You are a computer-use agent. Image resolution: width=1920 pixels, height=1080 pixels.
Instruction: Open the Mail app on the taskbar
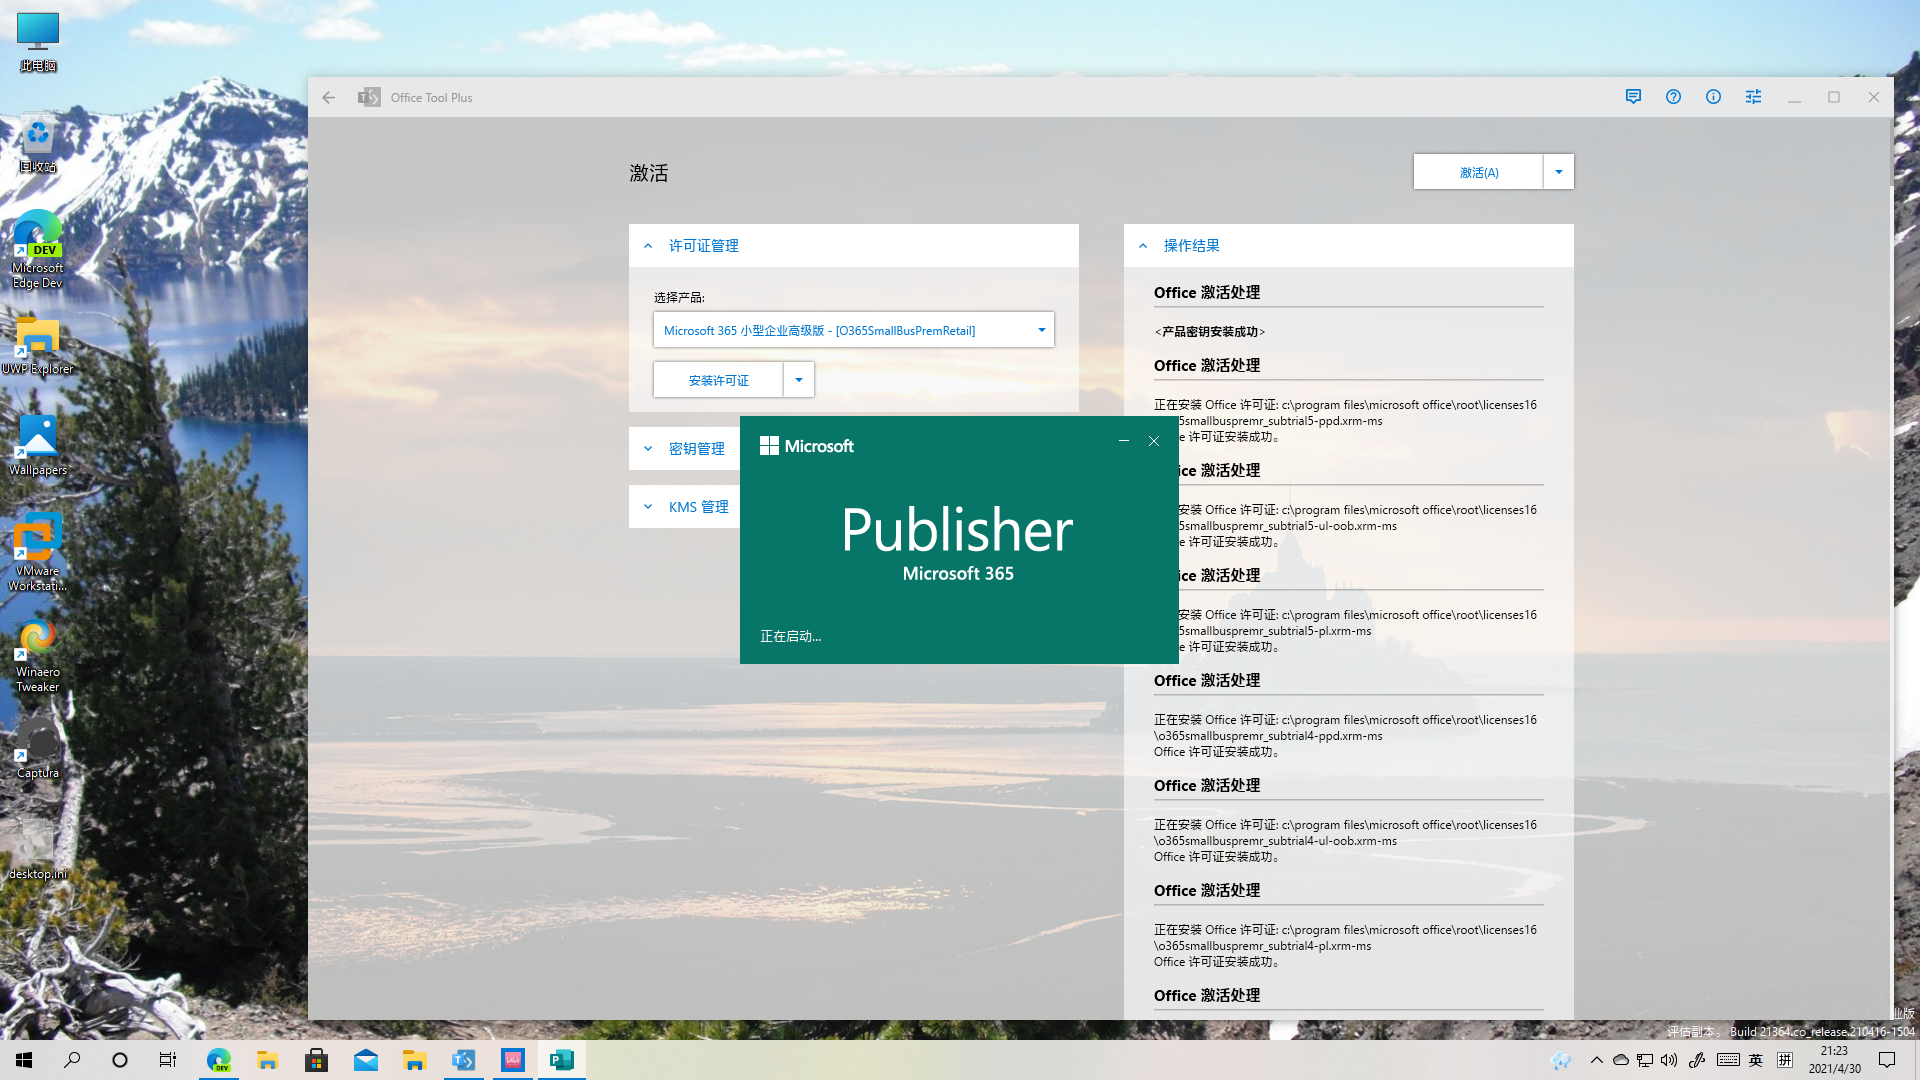coord(366,1060)
